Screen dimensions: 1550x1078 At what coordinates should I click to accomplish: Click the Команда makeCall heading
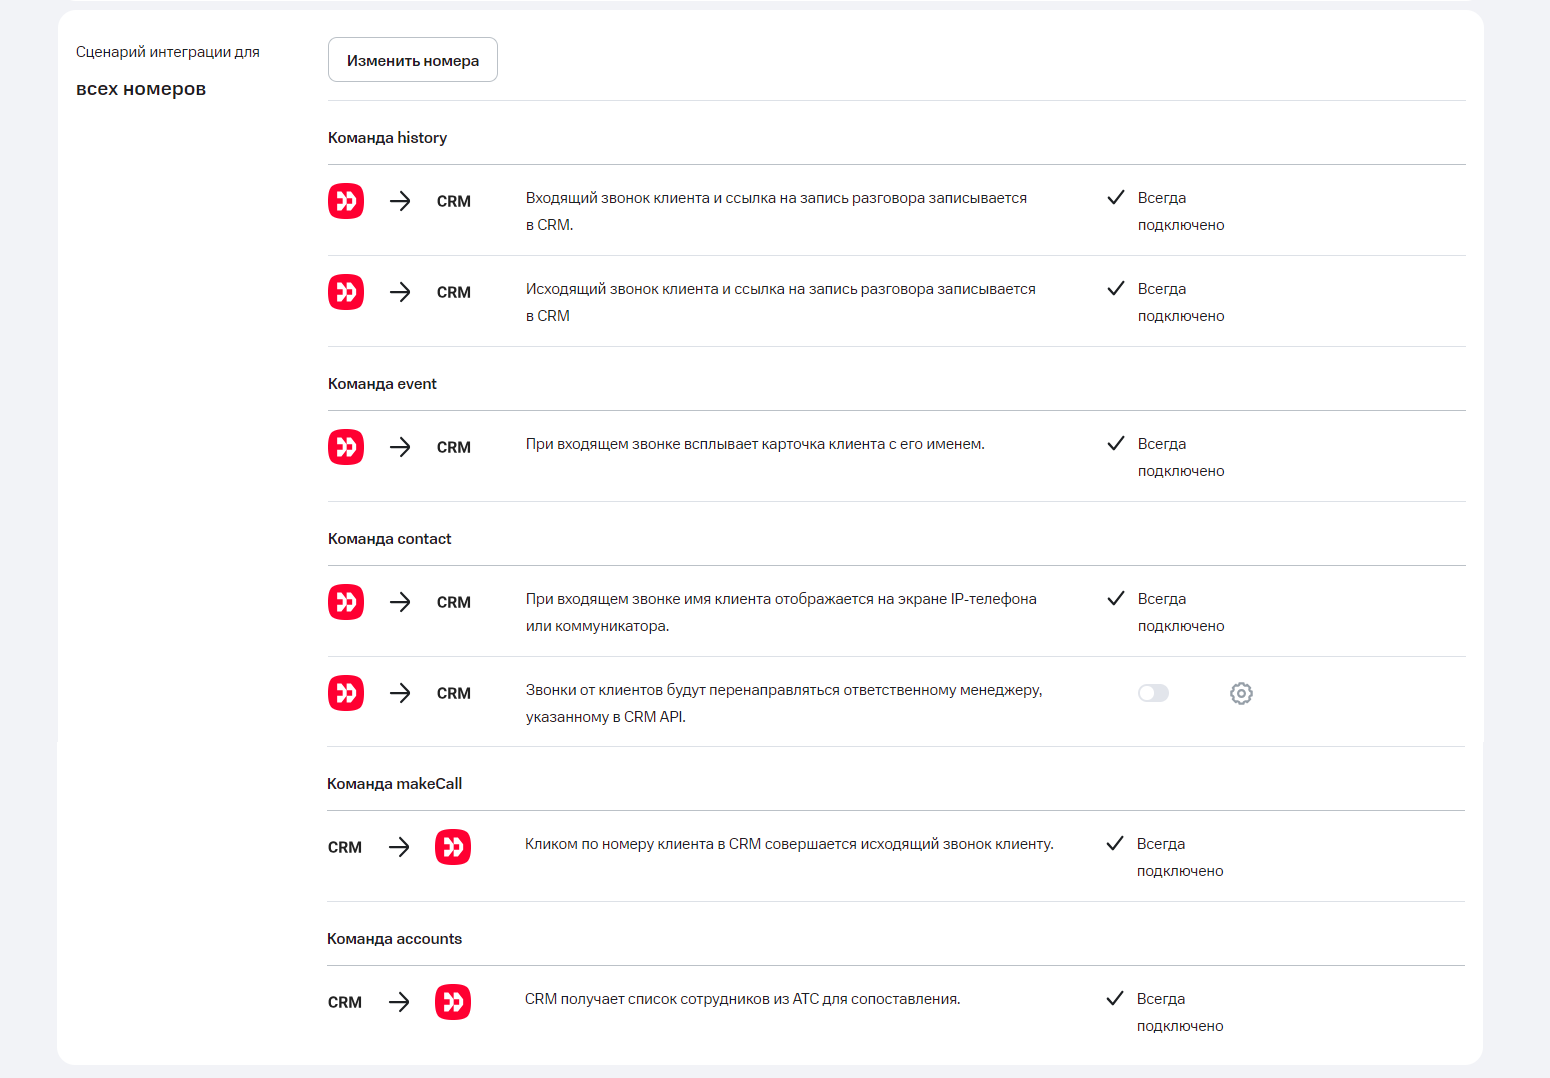click(394, 784)
